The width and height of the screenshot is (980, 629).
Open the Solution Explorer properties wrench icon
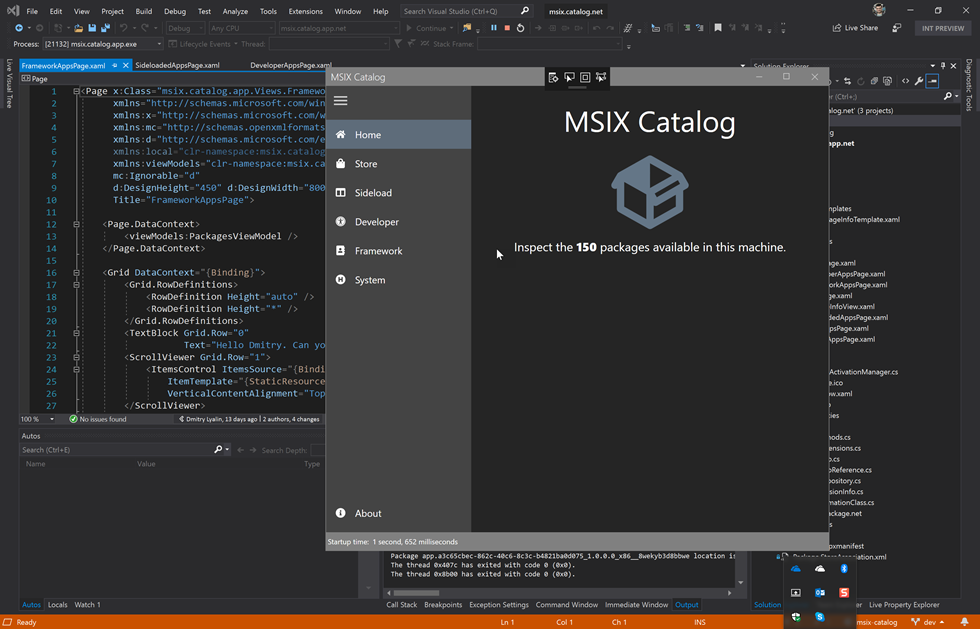[x=919, y=81]
